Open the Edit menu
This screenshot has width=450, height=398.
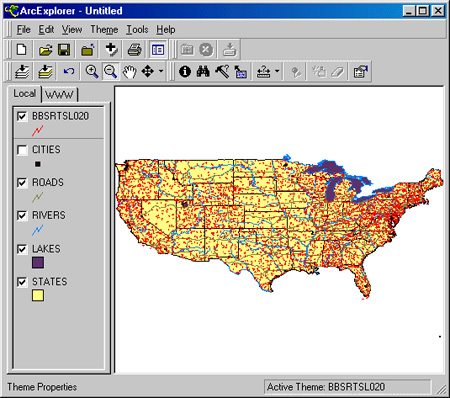46,30
